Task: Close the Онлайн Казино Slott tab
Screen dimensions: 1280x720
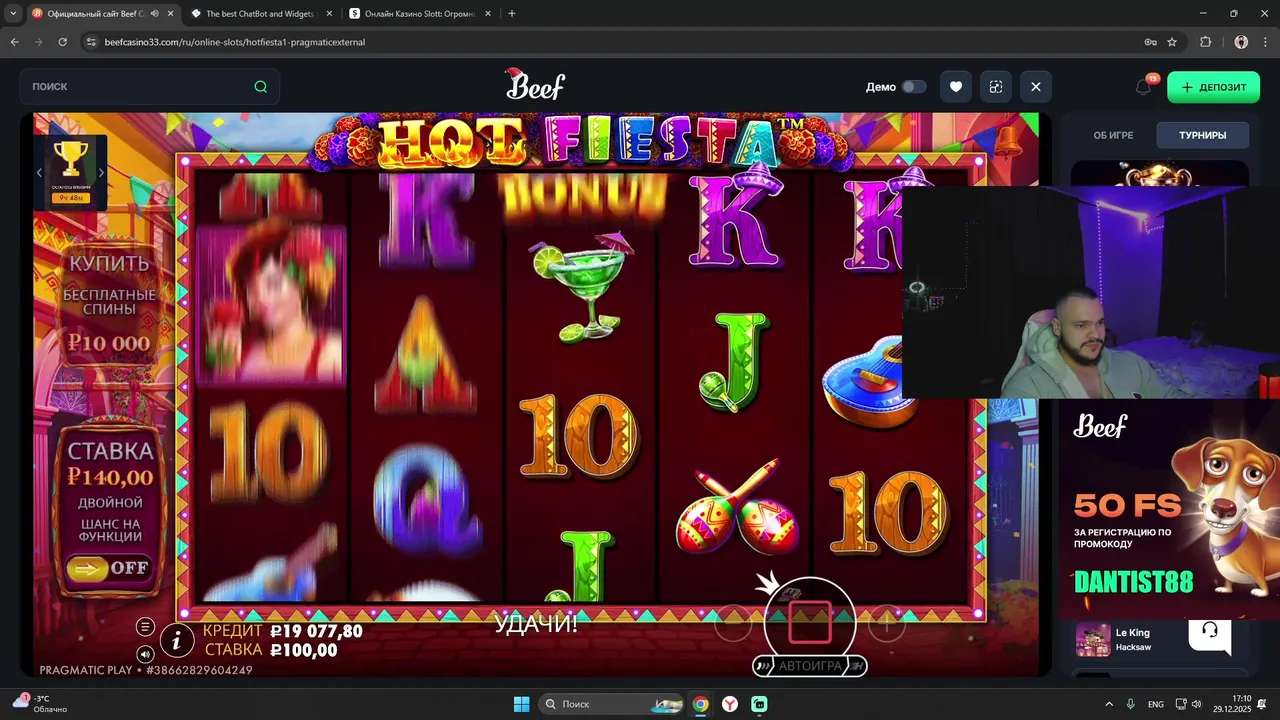Action: coord(488,14)
